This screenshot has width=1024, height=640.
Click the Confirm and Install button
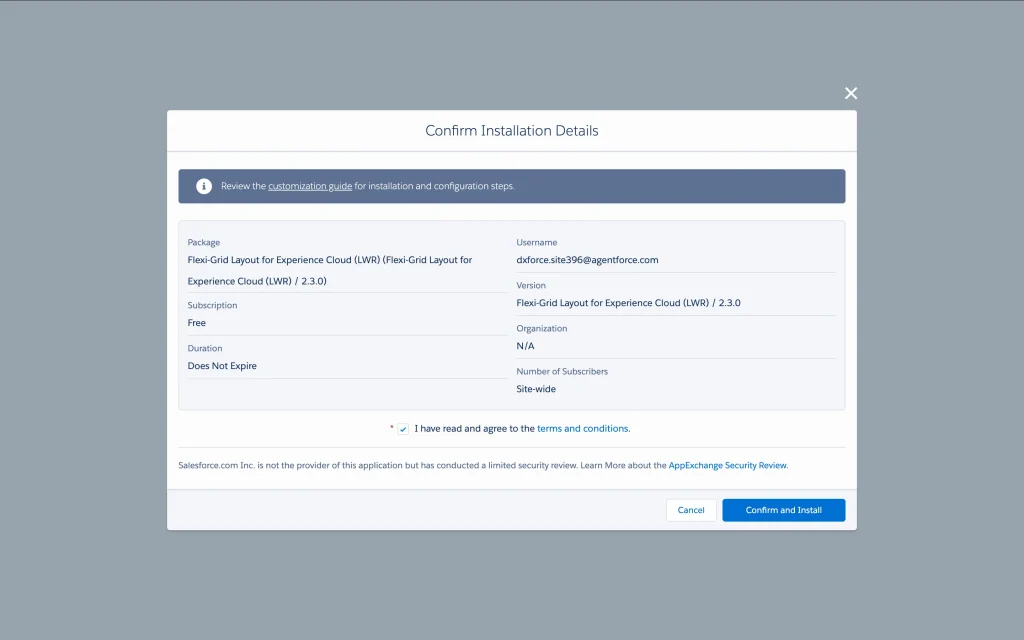pos(783,510)
